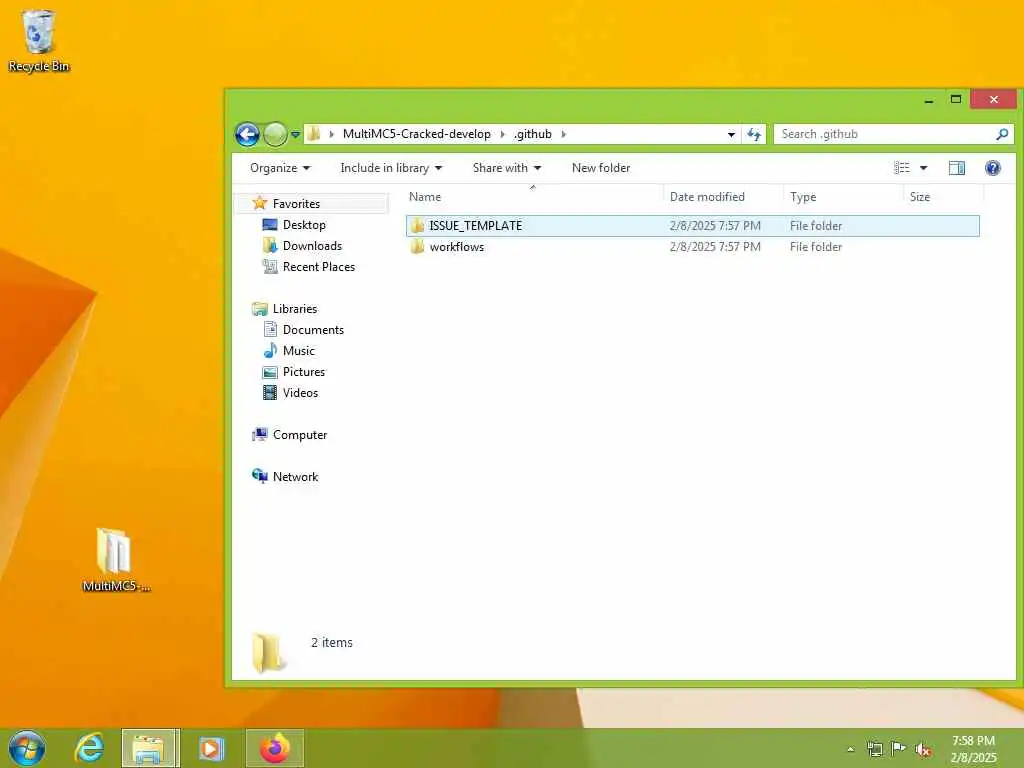
Task: Open the Organize menu
Action: point(280,168)
